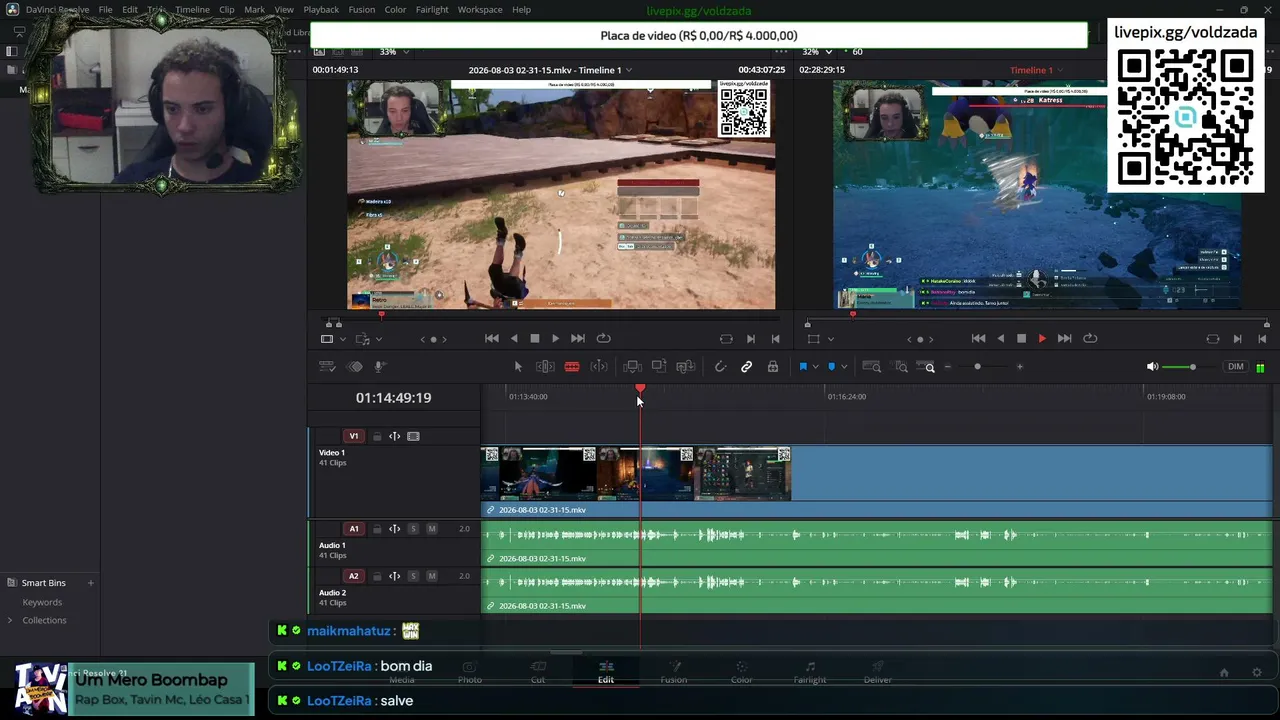Select the Keywords smart bin
This screenshot has height=720, width=1280.
coord(42,602)
